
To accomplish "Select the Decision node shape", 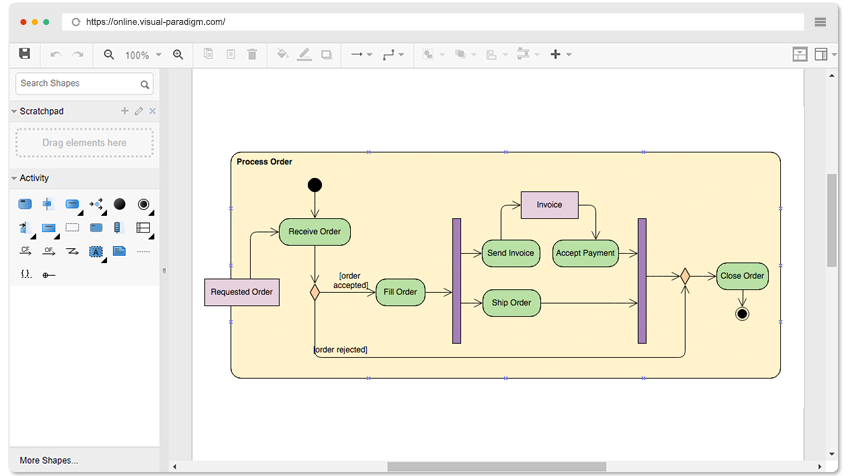I will (x=96, y=204).
